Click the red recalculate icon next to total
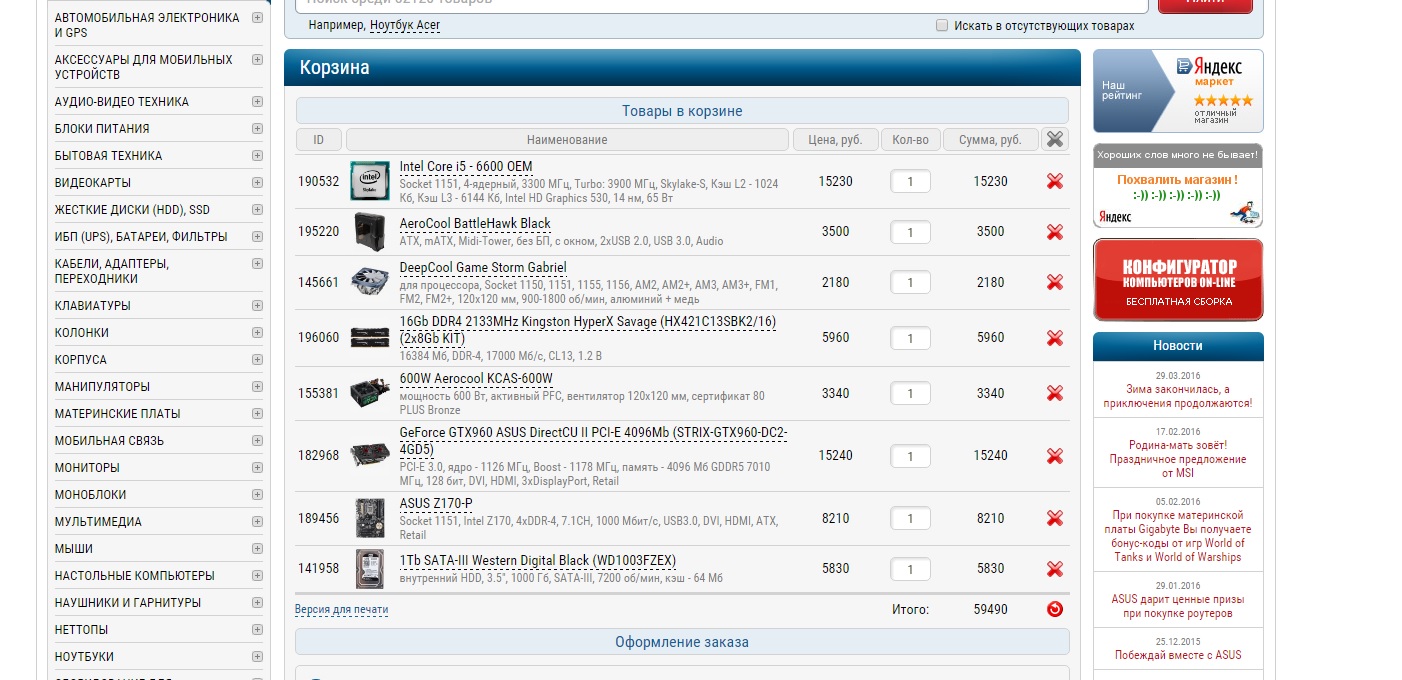Screen dimensions: 1402x680 1055,609
